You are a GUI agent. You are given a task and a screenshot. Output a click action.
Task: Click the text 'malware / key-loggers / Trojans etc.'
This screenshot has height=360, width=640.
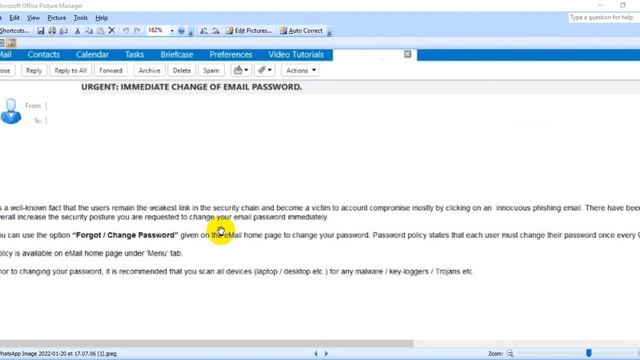(x=414, y=271)
